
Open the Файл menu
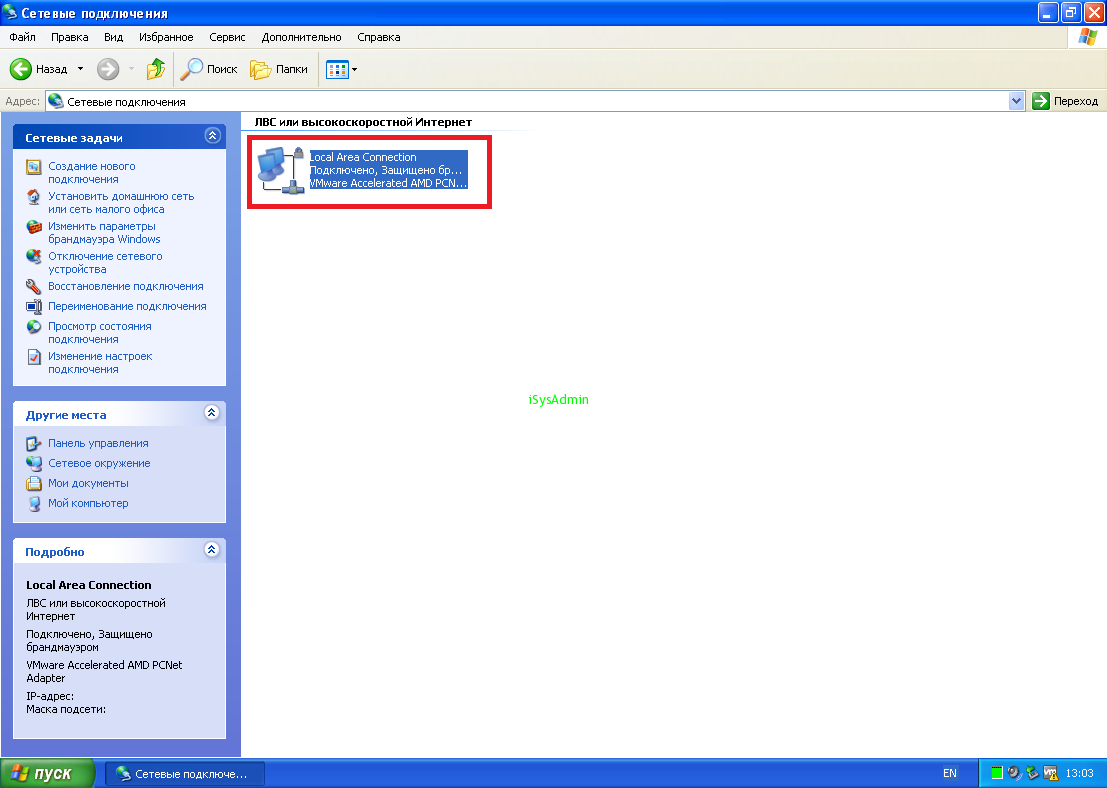(23, 37)
